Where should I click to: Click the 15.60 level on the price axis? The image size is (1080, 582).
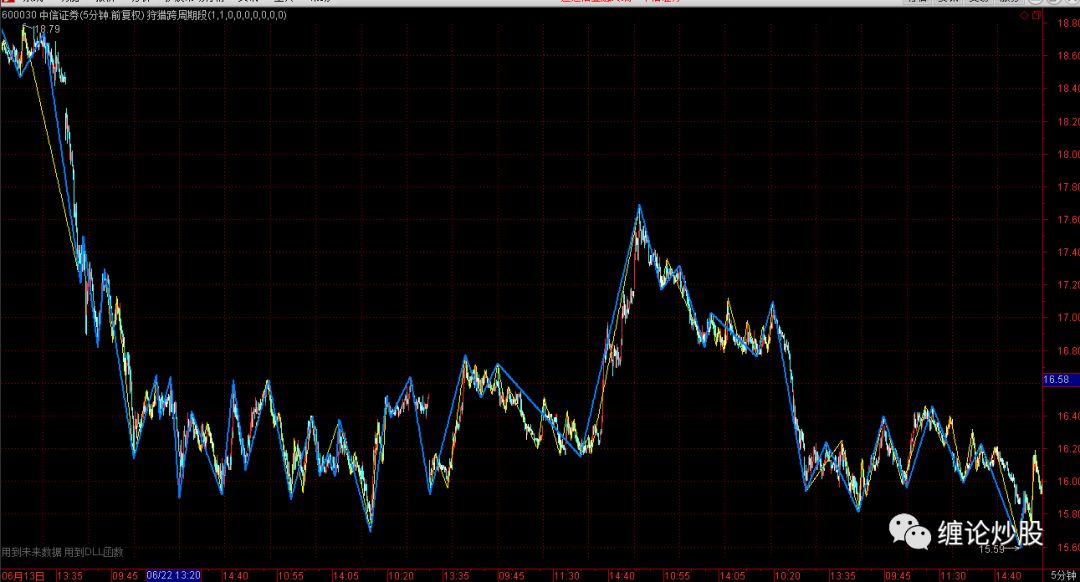(1060, 547)
